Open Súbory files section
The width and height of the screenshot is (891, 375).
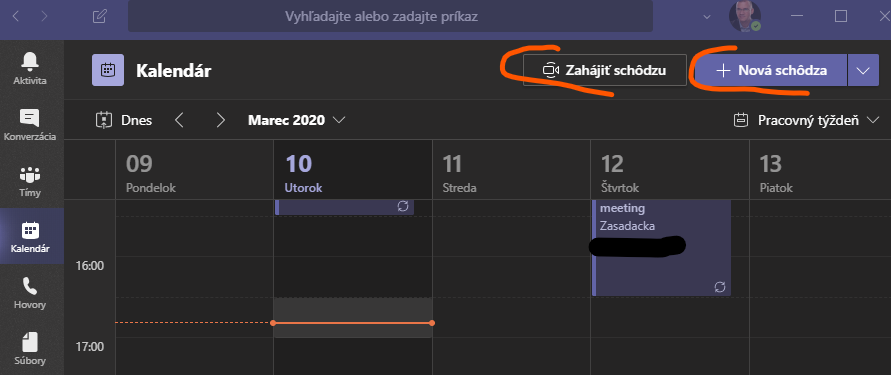click(30, 348)
